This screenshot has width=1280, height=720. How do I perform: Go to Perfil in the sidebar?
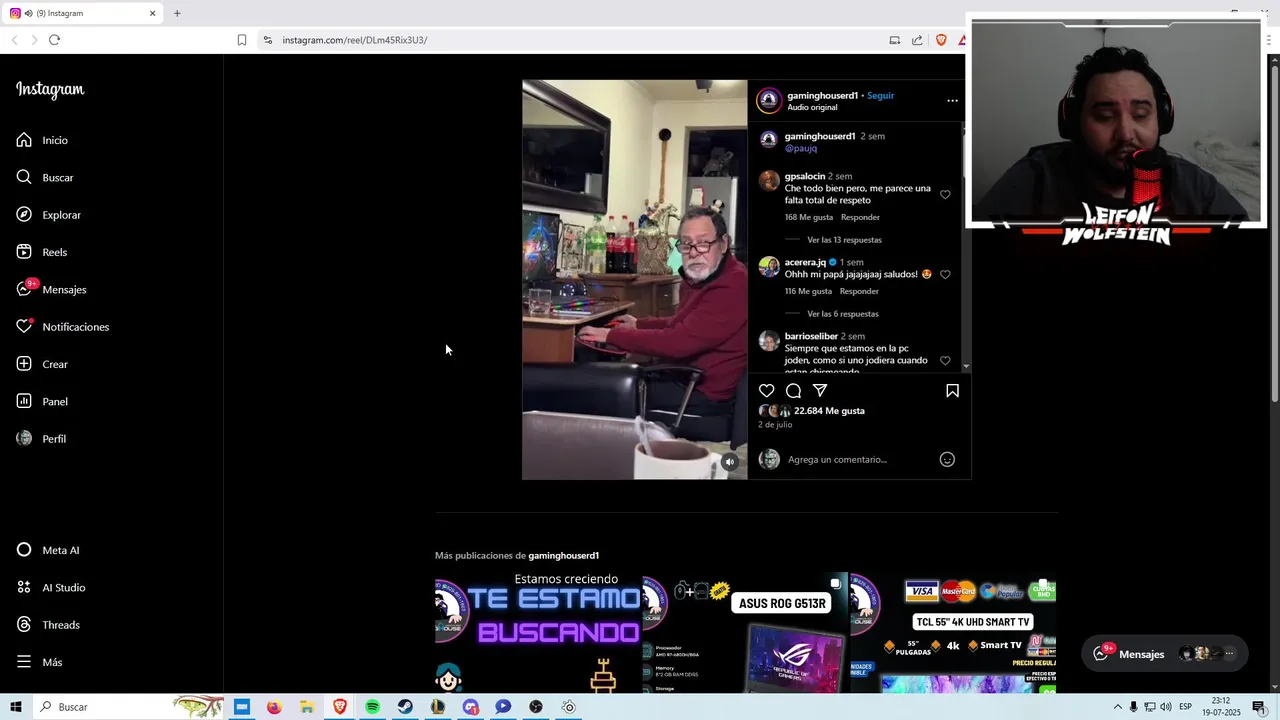pyautogui.click(x=41, y=439)
